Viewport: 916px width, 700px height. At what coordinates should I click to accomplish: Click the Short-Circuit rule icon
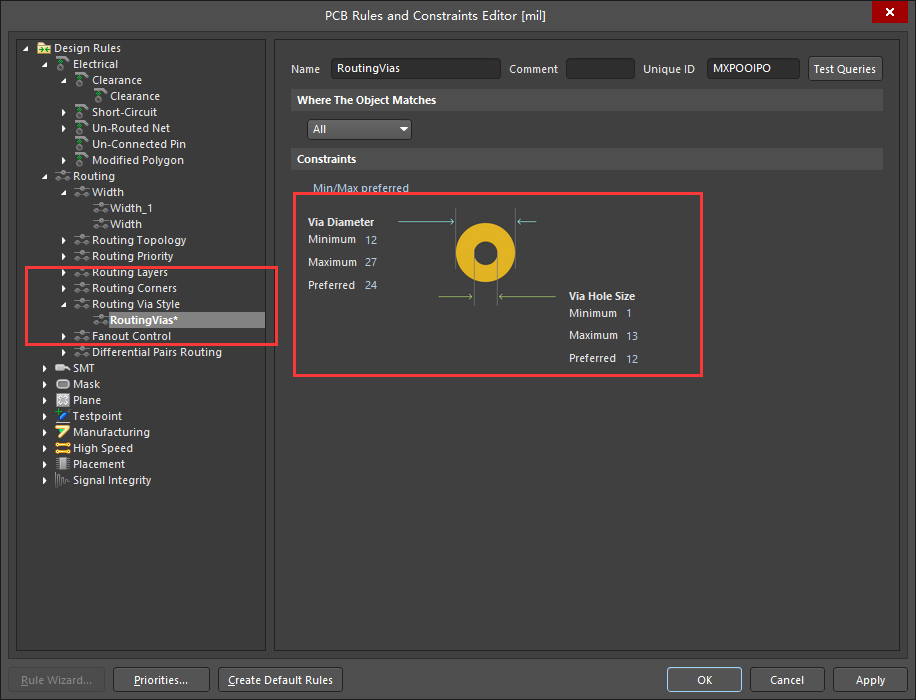tap(82, 112)
